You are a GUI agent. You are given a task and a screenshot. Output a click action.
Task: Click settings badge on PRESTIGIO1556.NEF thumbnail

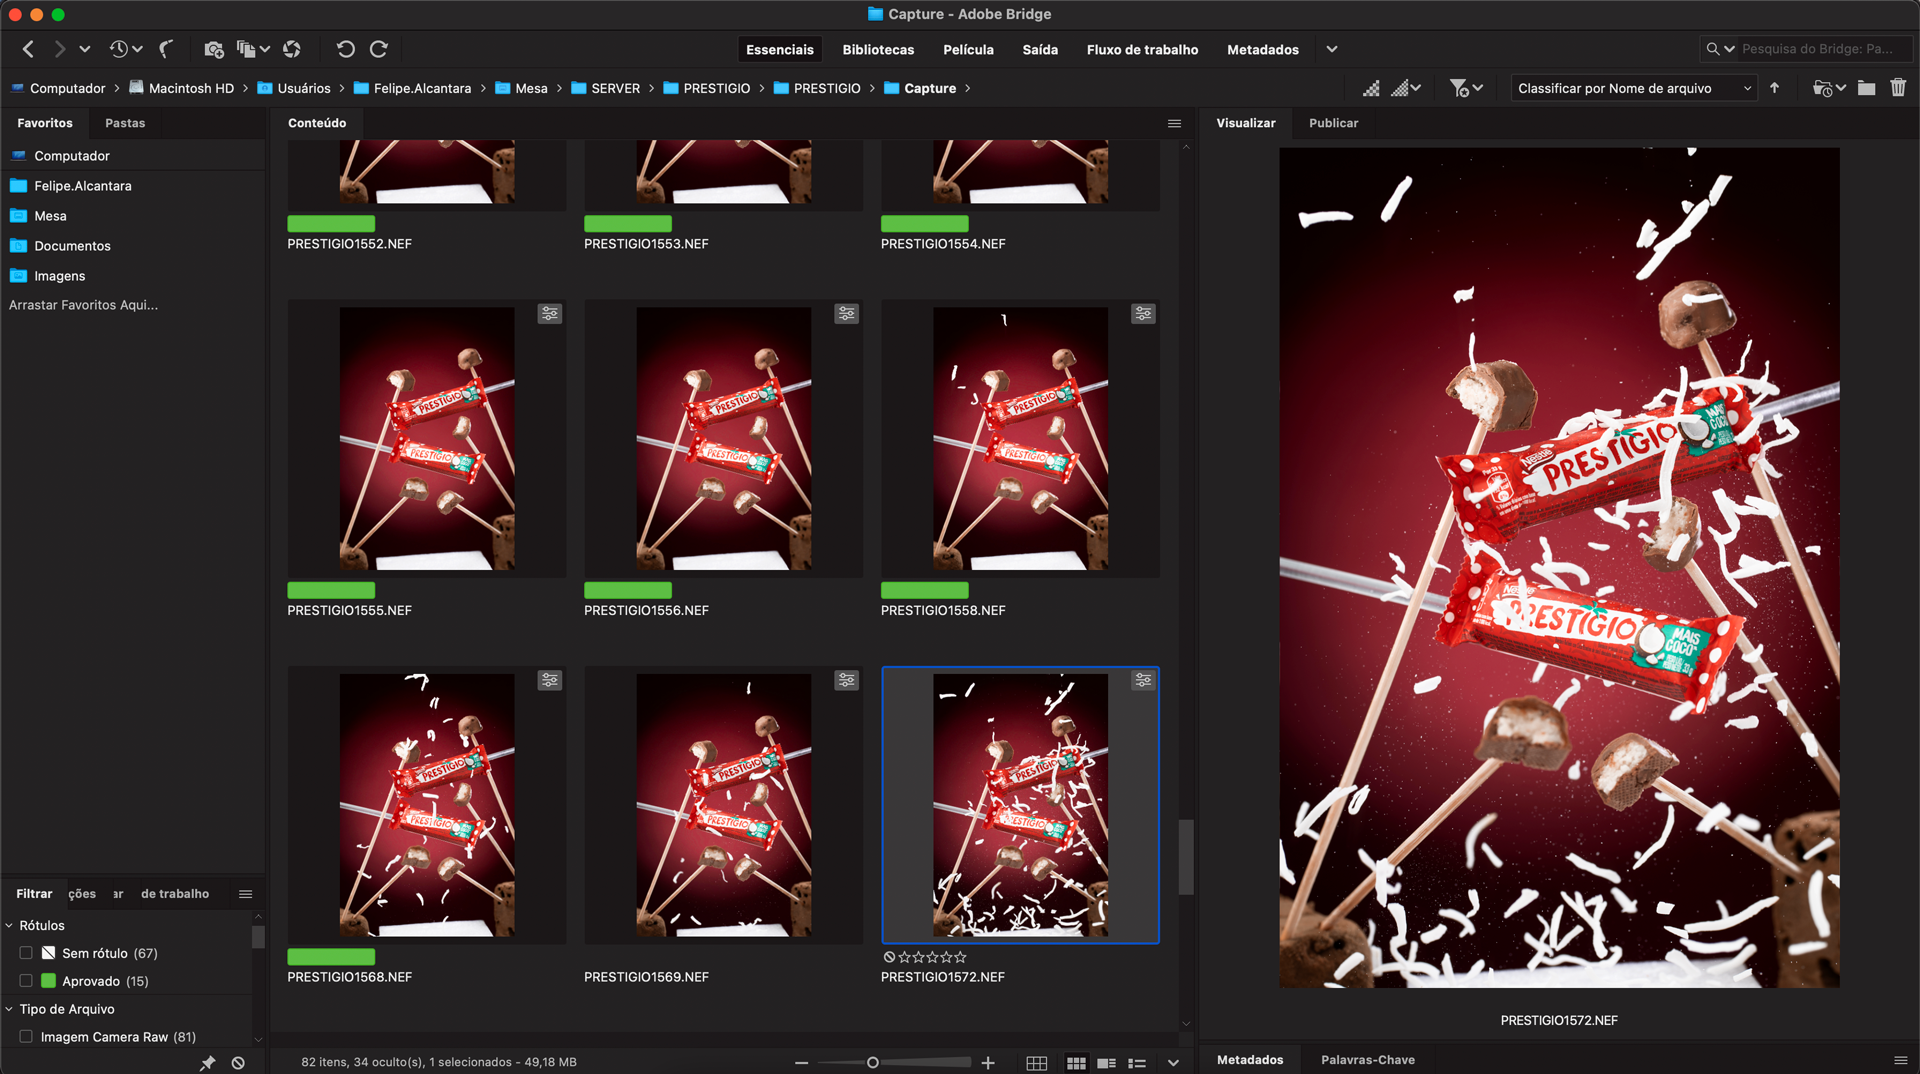[x=847, y=314]
